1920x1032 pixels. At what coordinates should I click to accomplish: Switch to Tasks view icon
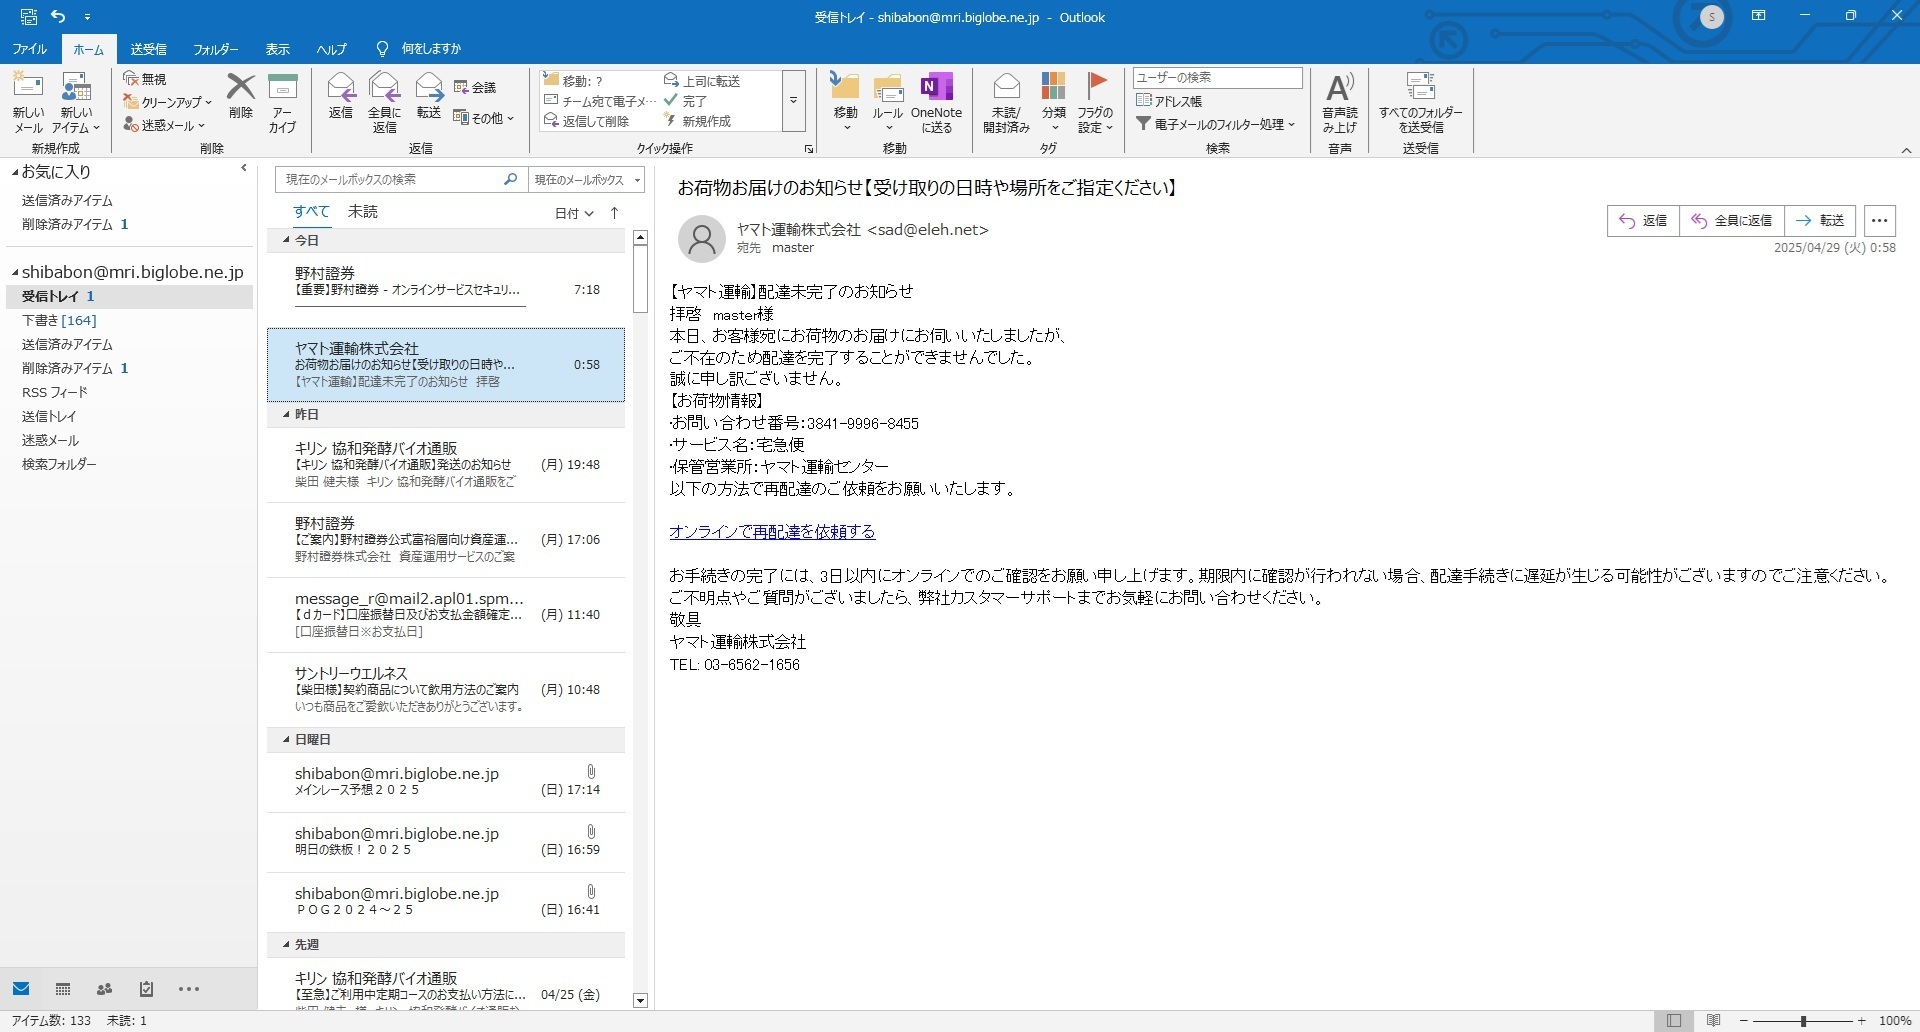point(146,989)
